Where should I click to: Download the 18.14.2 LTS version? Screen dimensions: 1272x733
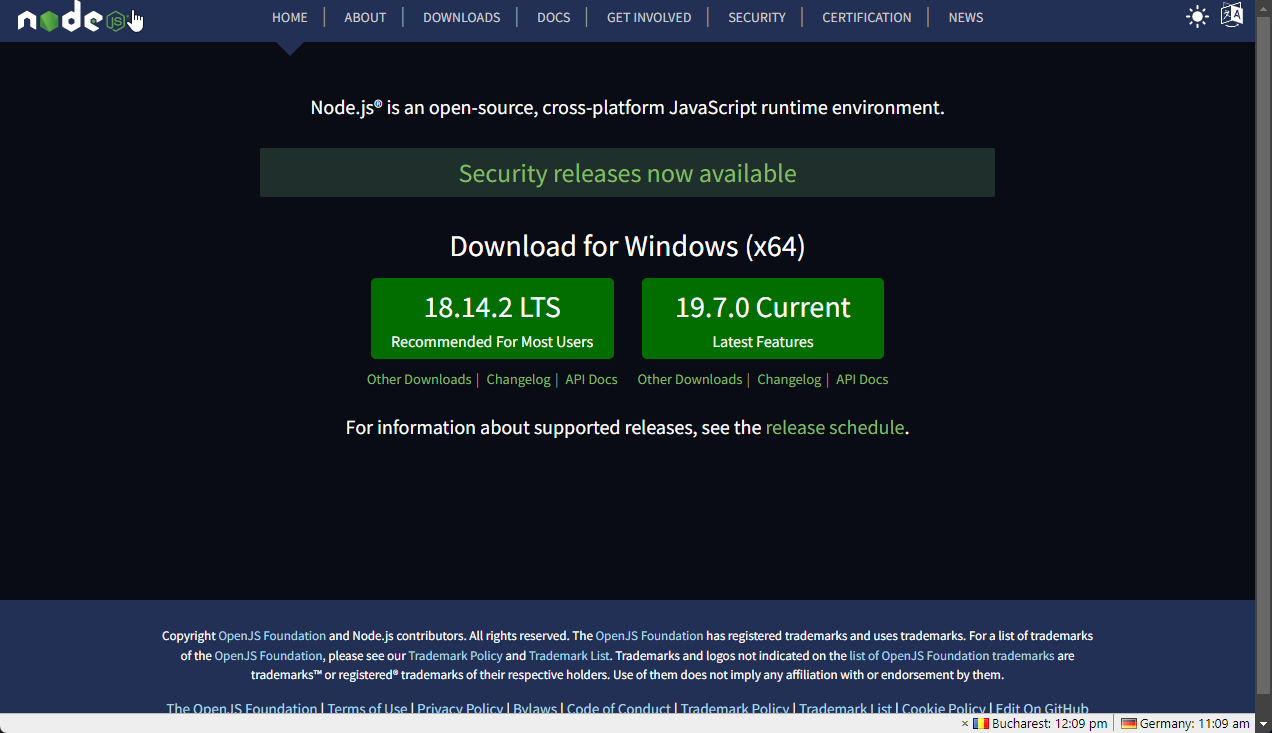pos(492,318)
